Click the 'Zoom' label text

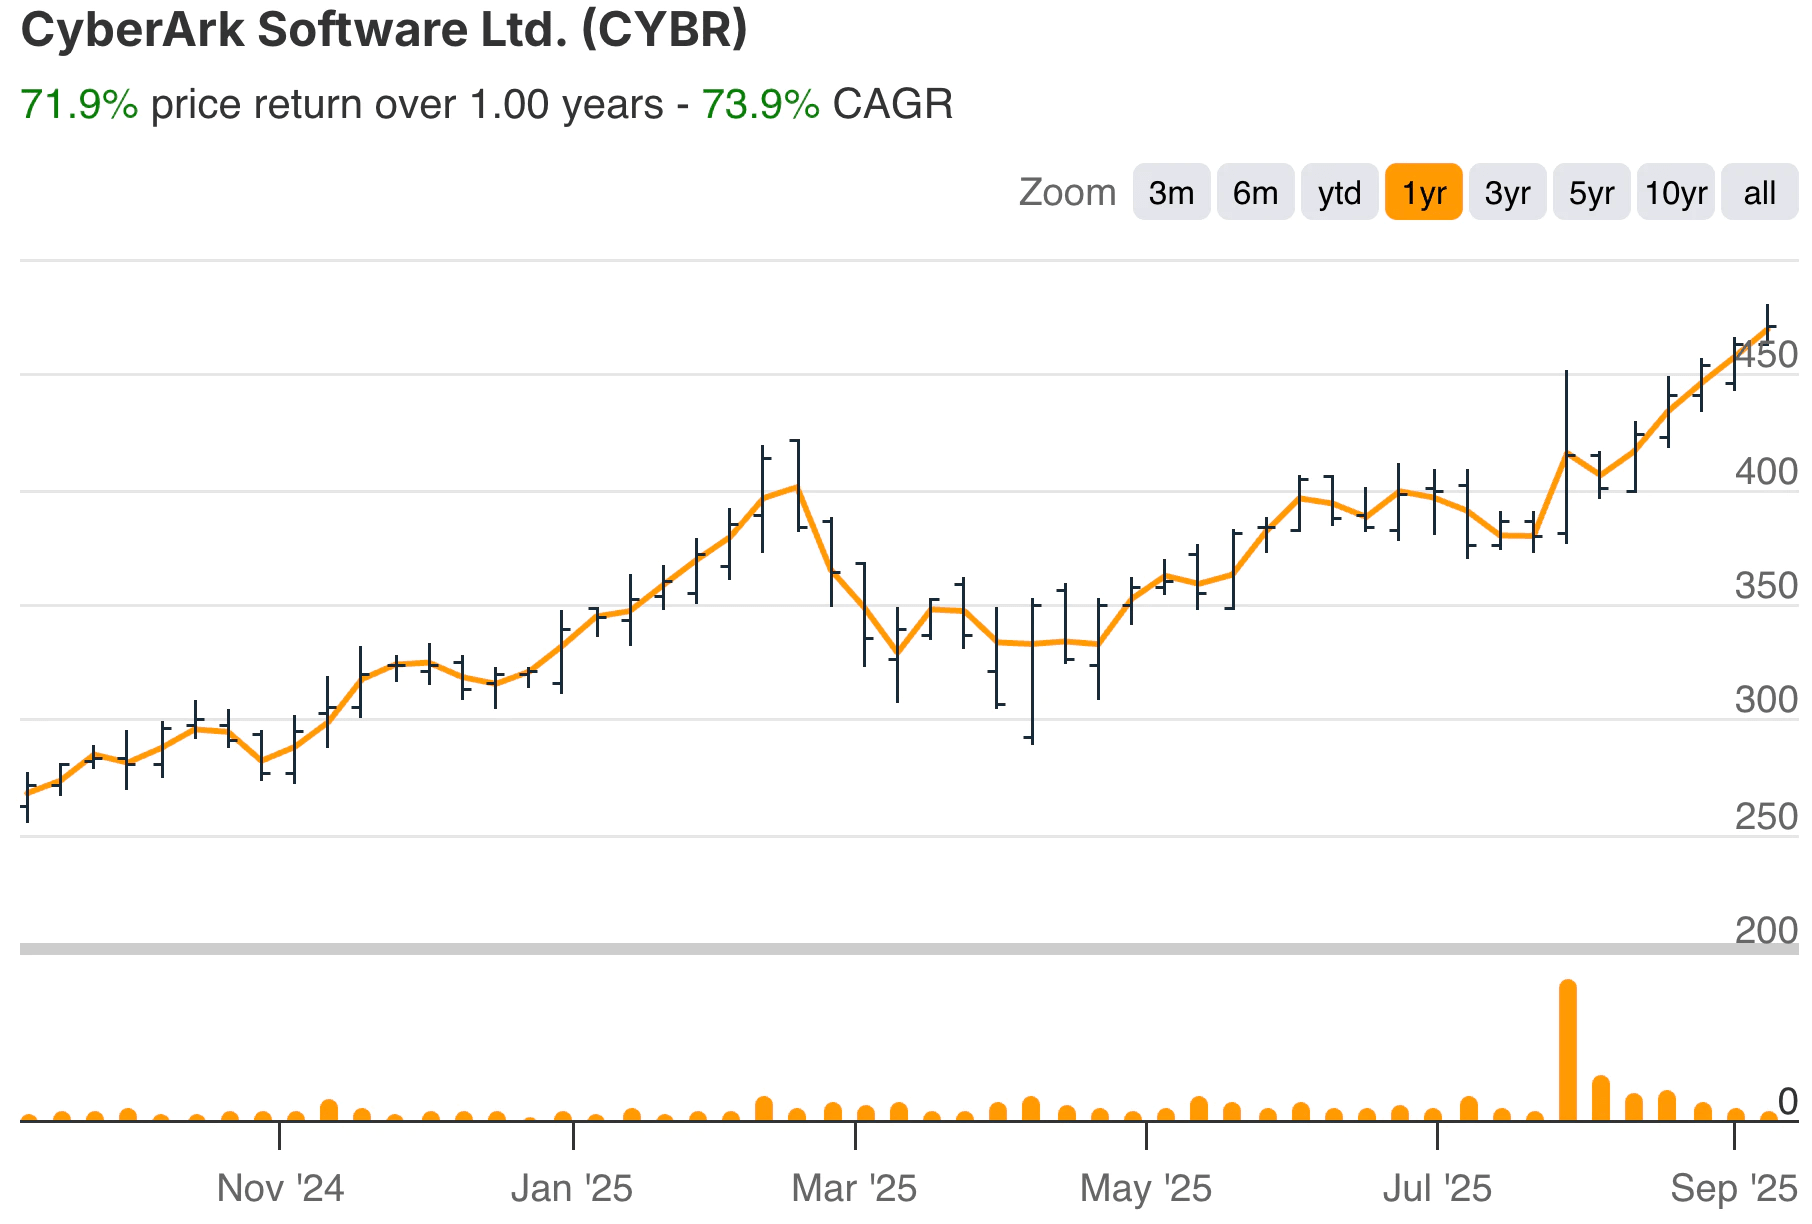point(1067,192)
